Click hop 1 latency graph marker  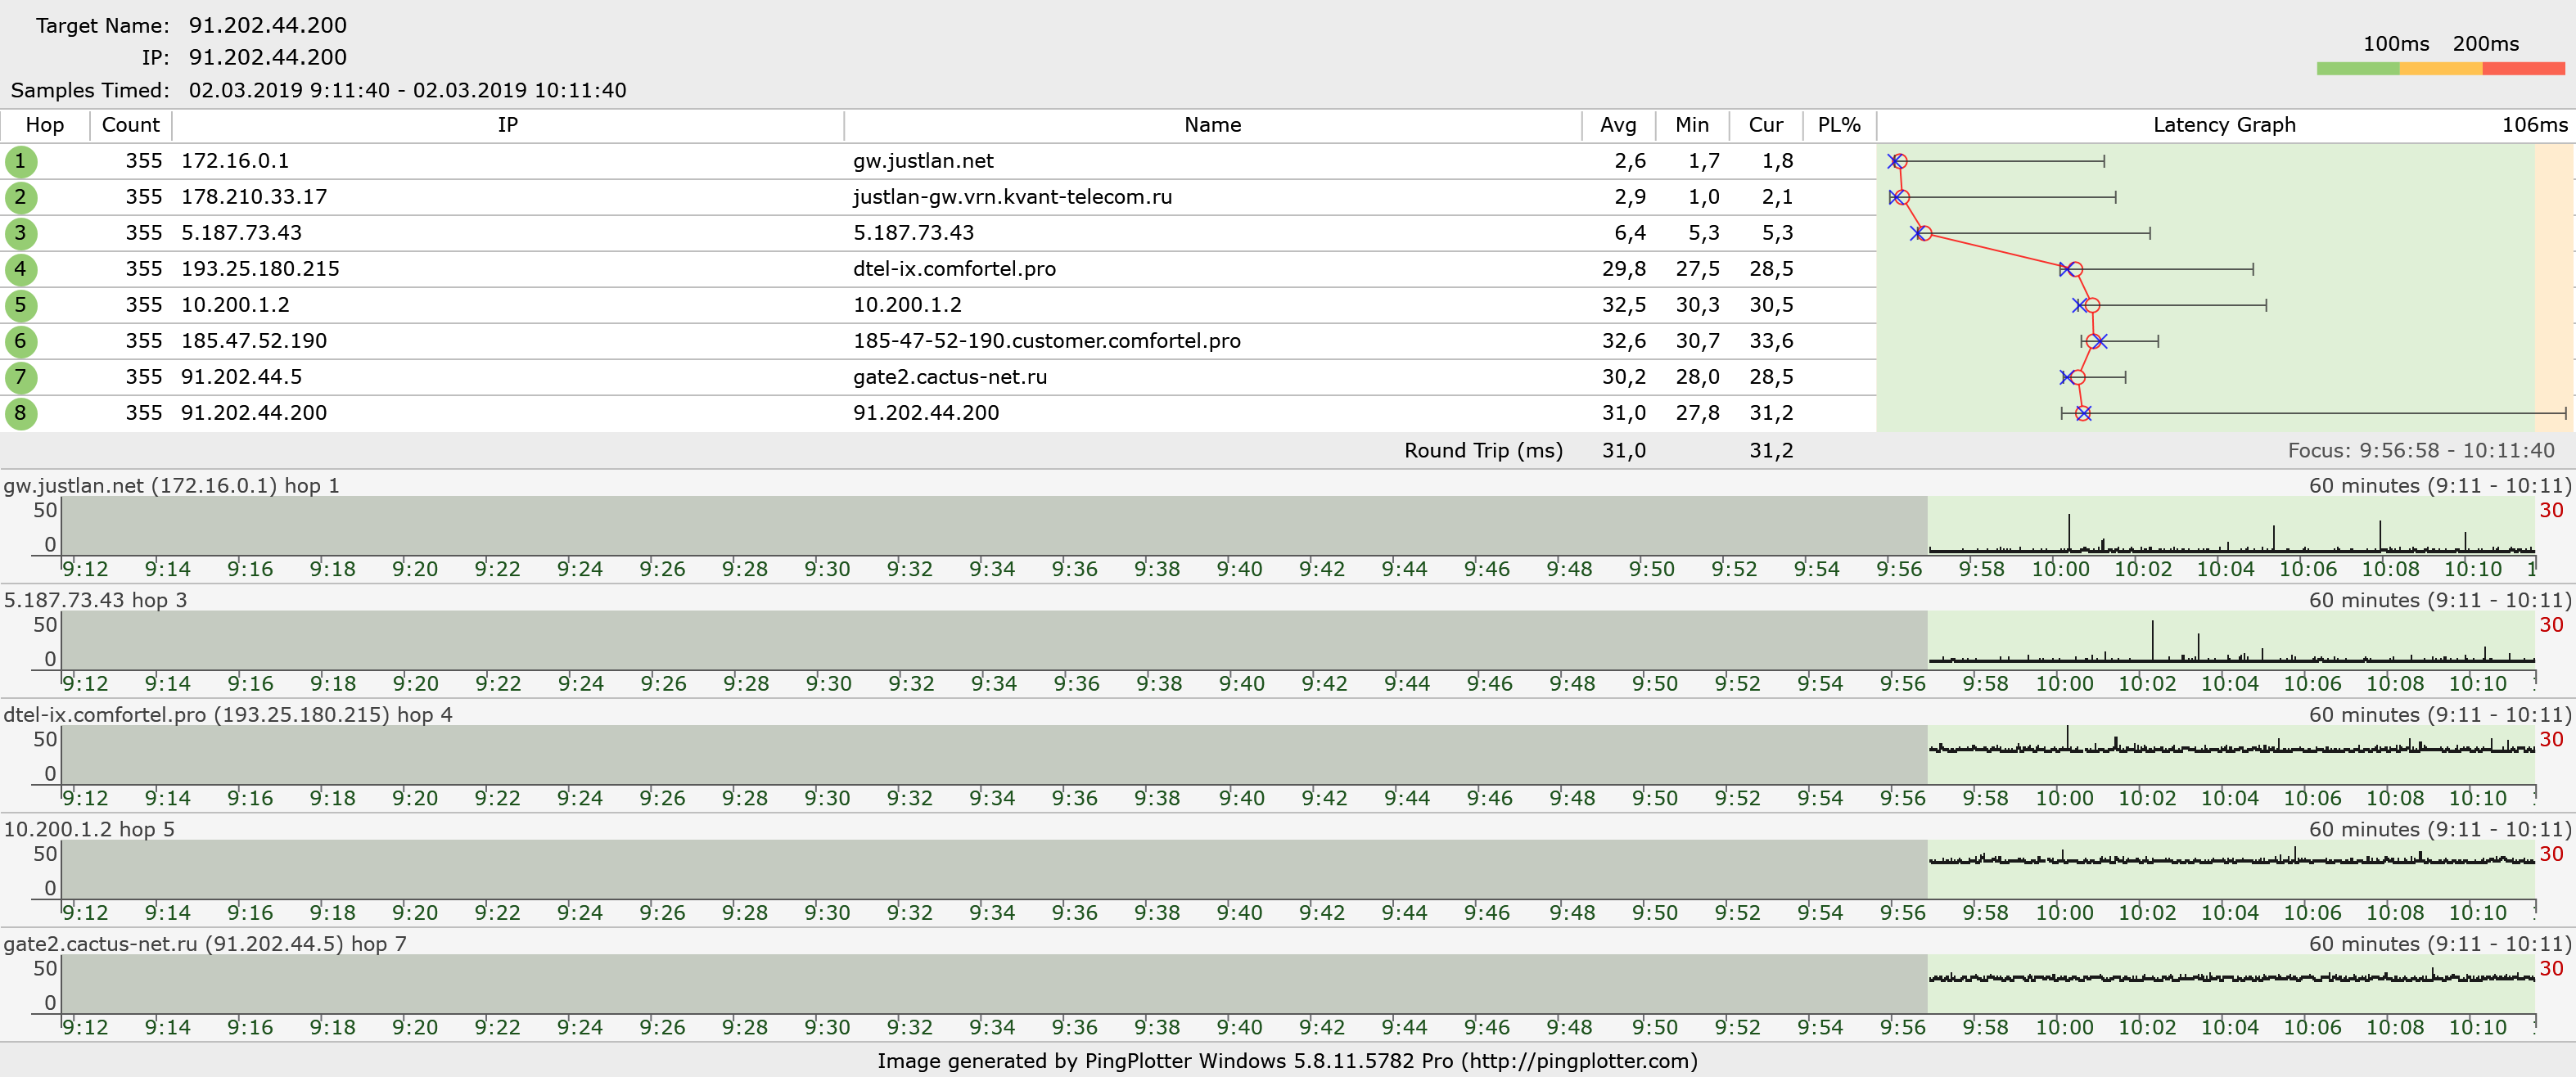coord(1899,161)
